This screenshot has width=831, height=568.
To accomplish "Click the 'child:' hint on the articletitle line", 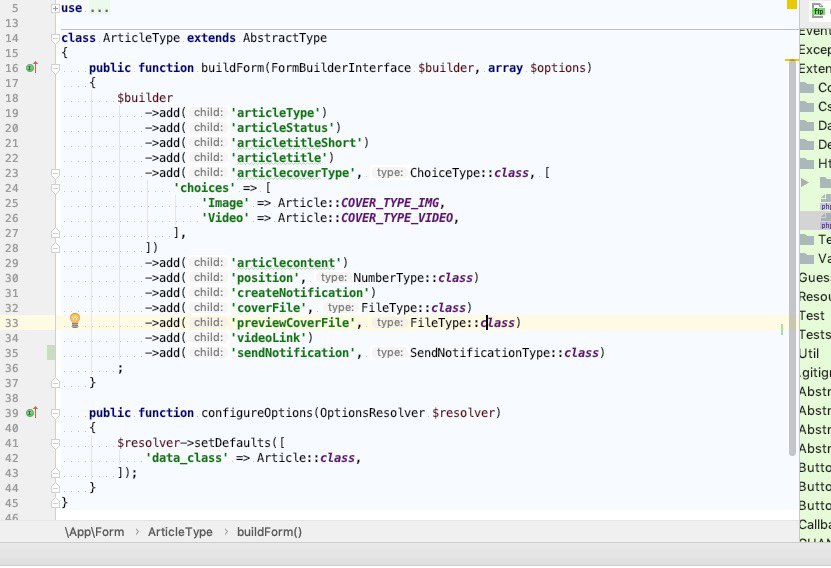I will (208, 157).
